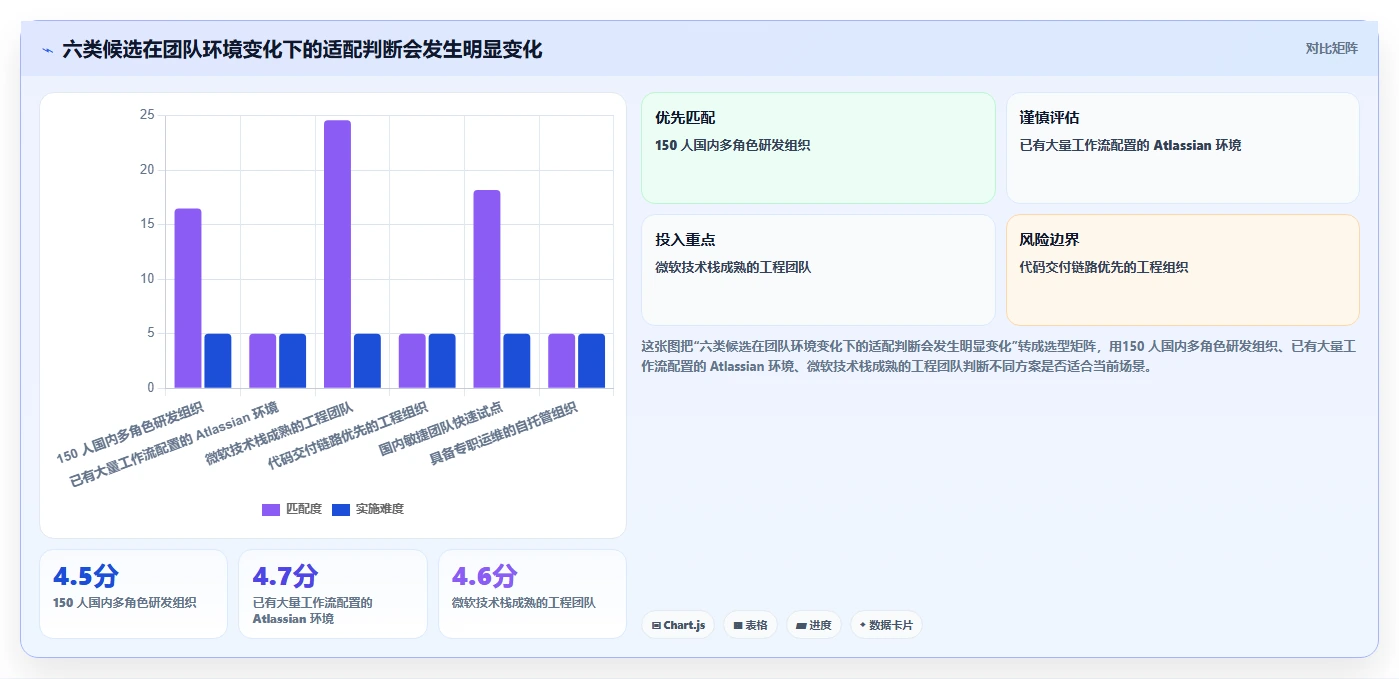This screenshot has height=679, width=1399.
Task: Click text 150 人国内多角色研发组织 in 优先匹配 card
Action: click(x=732, y=145)
